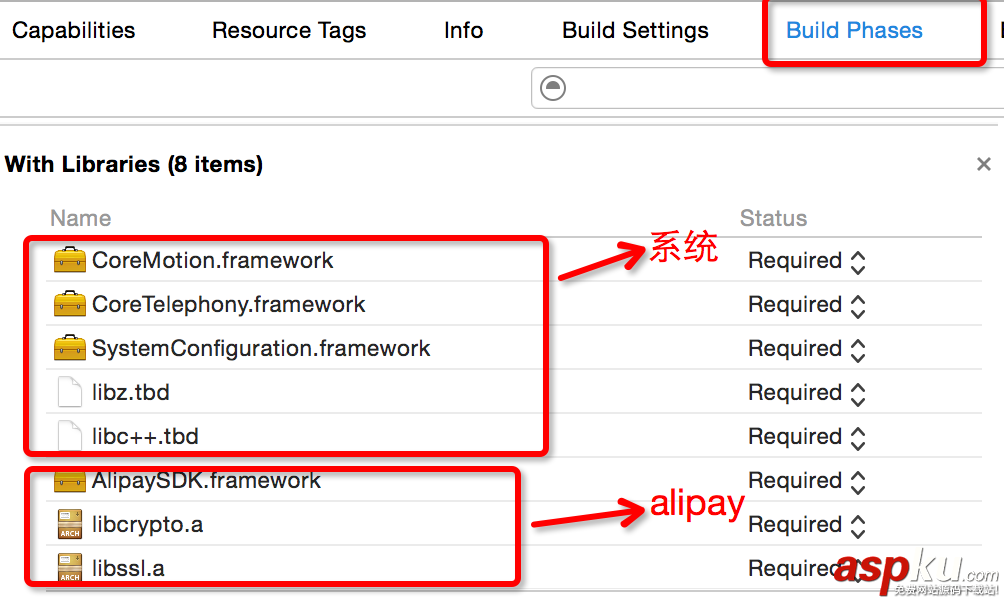Click the libz.tbd document icon
Screen dimensions: 1004x602
70,392
